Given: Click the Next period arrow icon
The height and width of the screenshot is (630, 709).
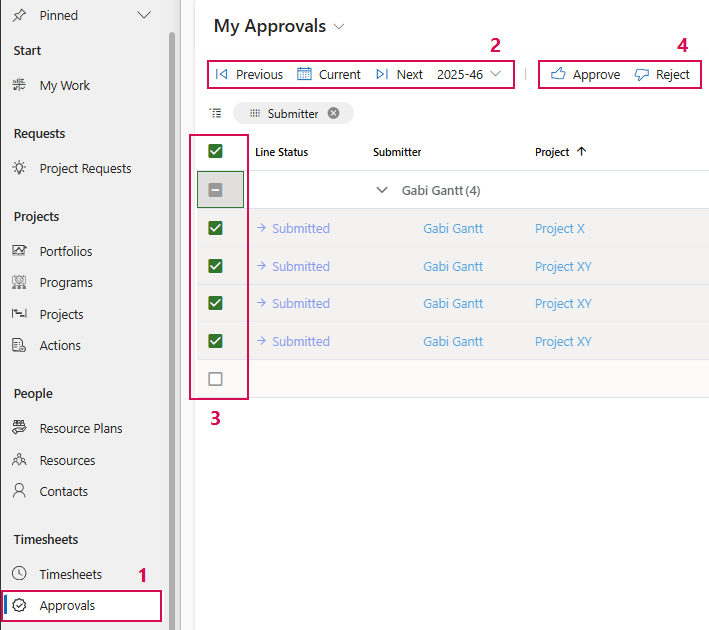Looking at the screenshot, I should pos(382,74).
